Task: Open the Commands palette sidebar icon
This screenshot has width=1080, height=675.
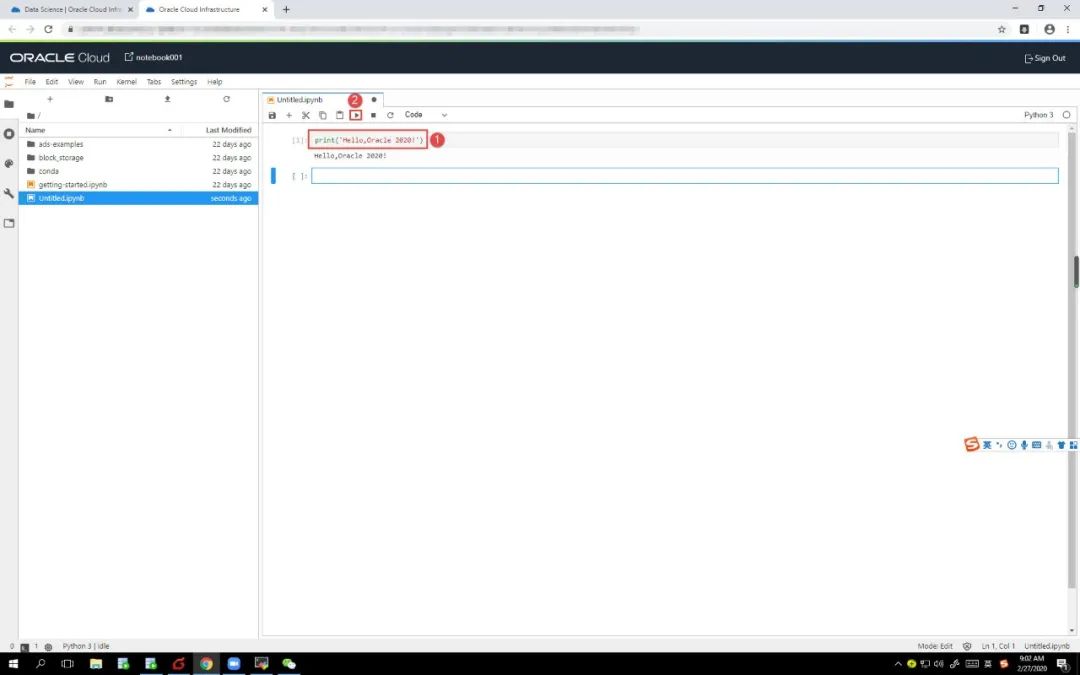Action: click(9, 163)
